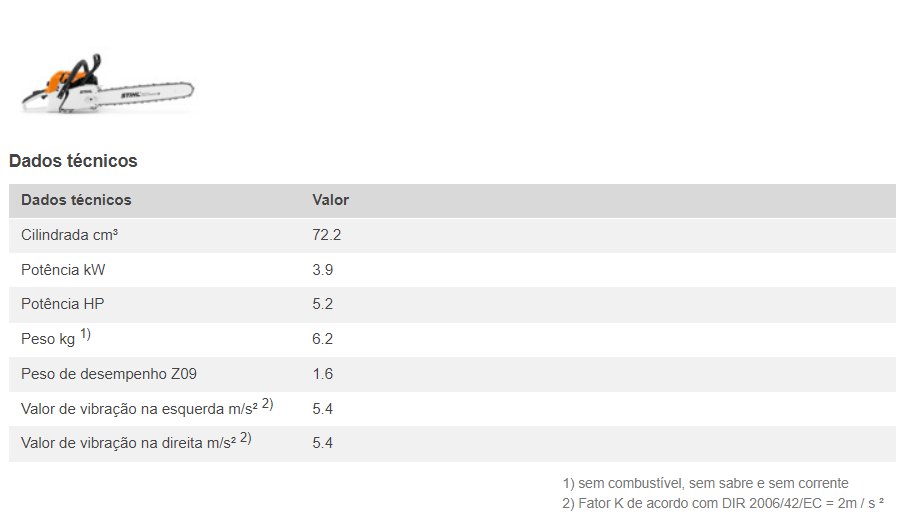The image size is (905, 520).
Task: Click the 5.4 value for left vibration
Action: coord(323,409)
